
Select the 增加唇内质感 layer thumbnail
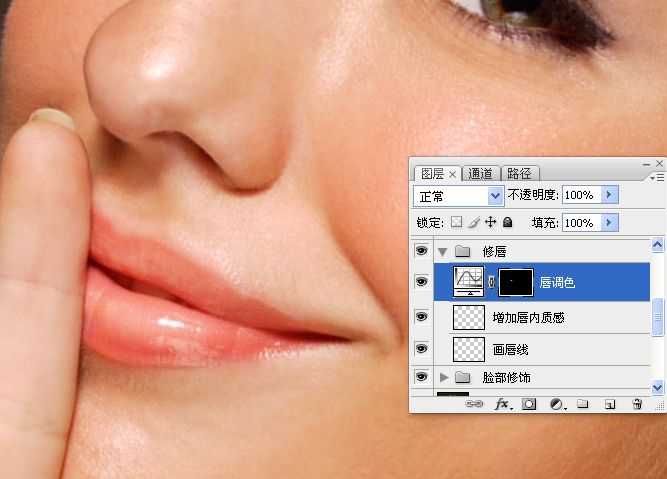pos(469,317)
